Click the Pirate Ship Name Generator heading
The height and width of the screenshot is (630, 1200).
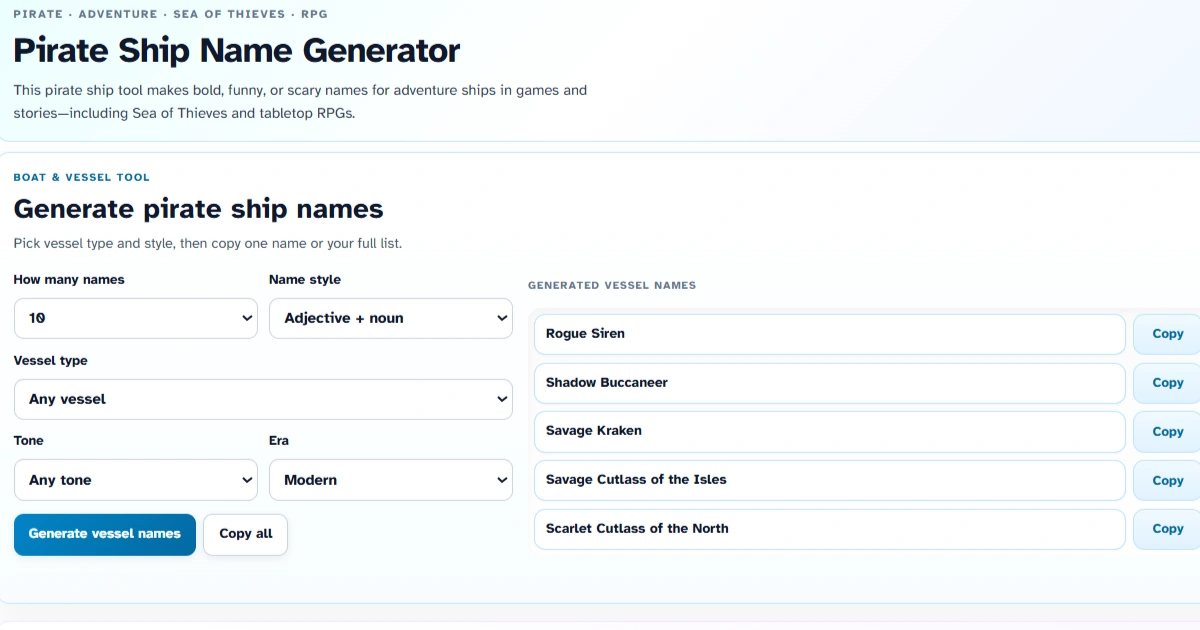tap(237, 50)
